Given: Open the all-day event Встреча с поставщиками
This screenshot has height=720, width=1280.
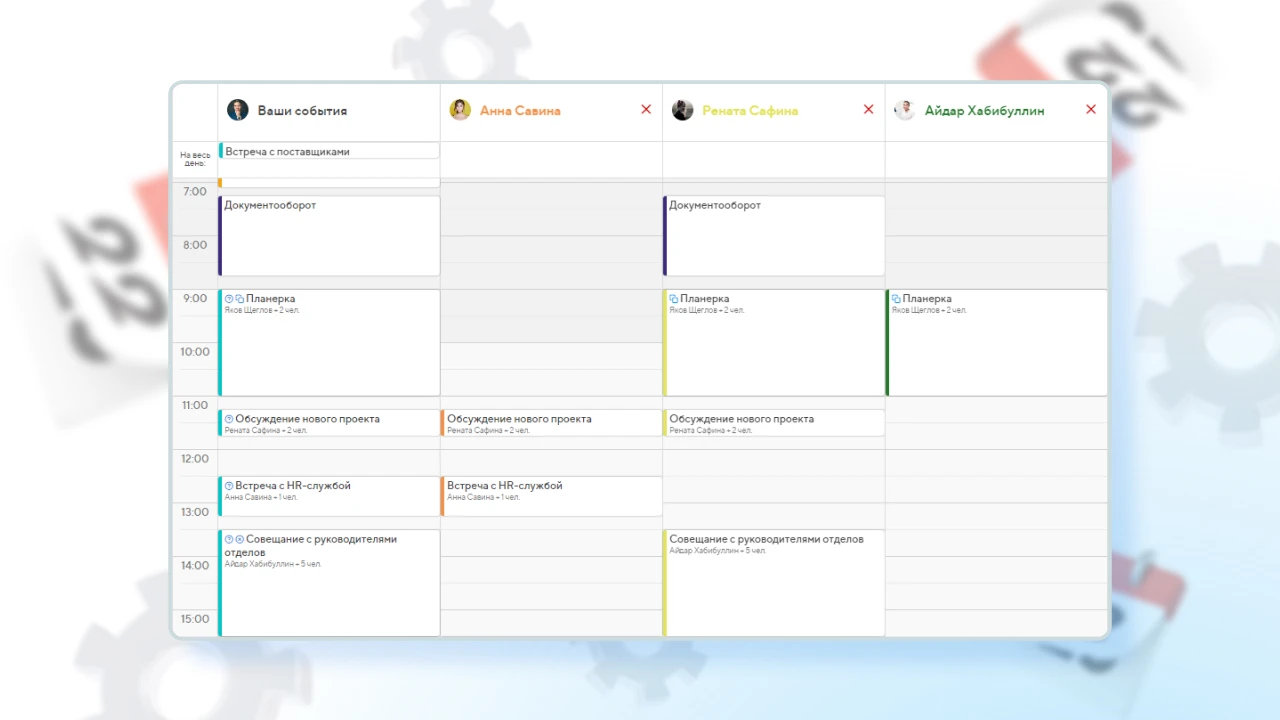Looking at the screenshot, I should 329,151.
